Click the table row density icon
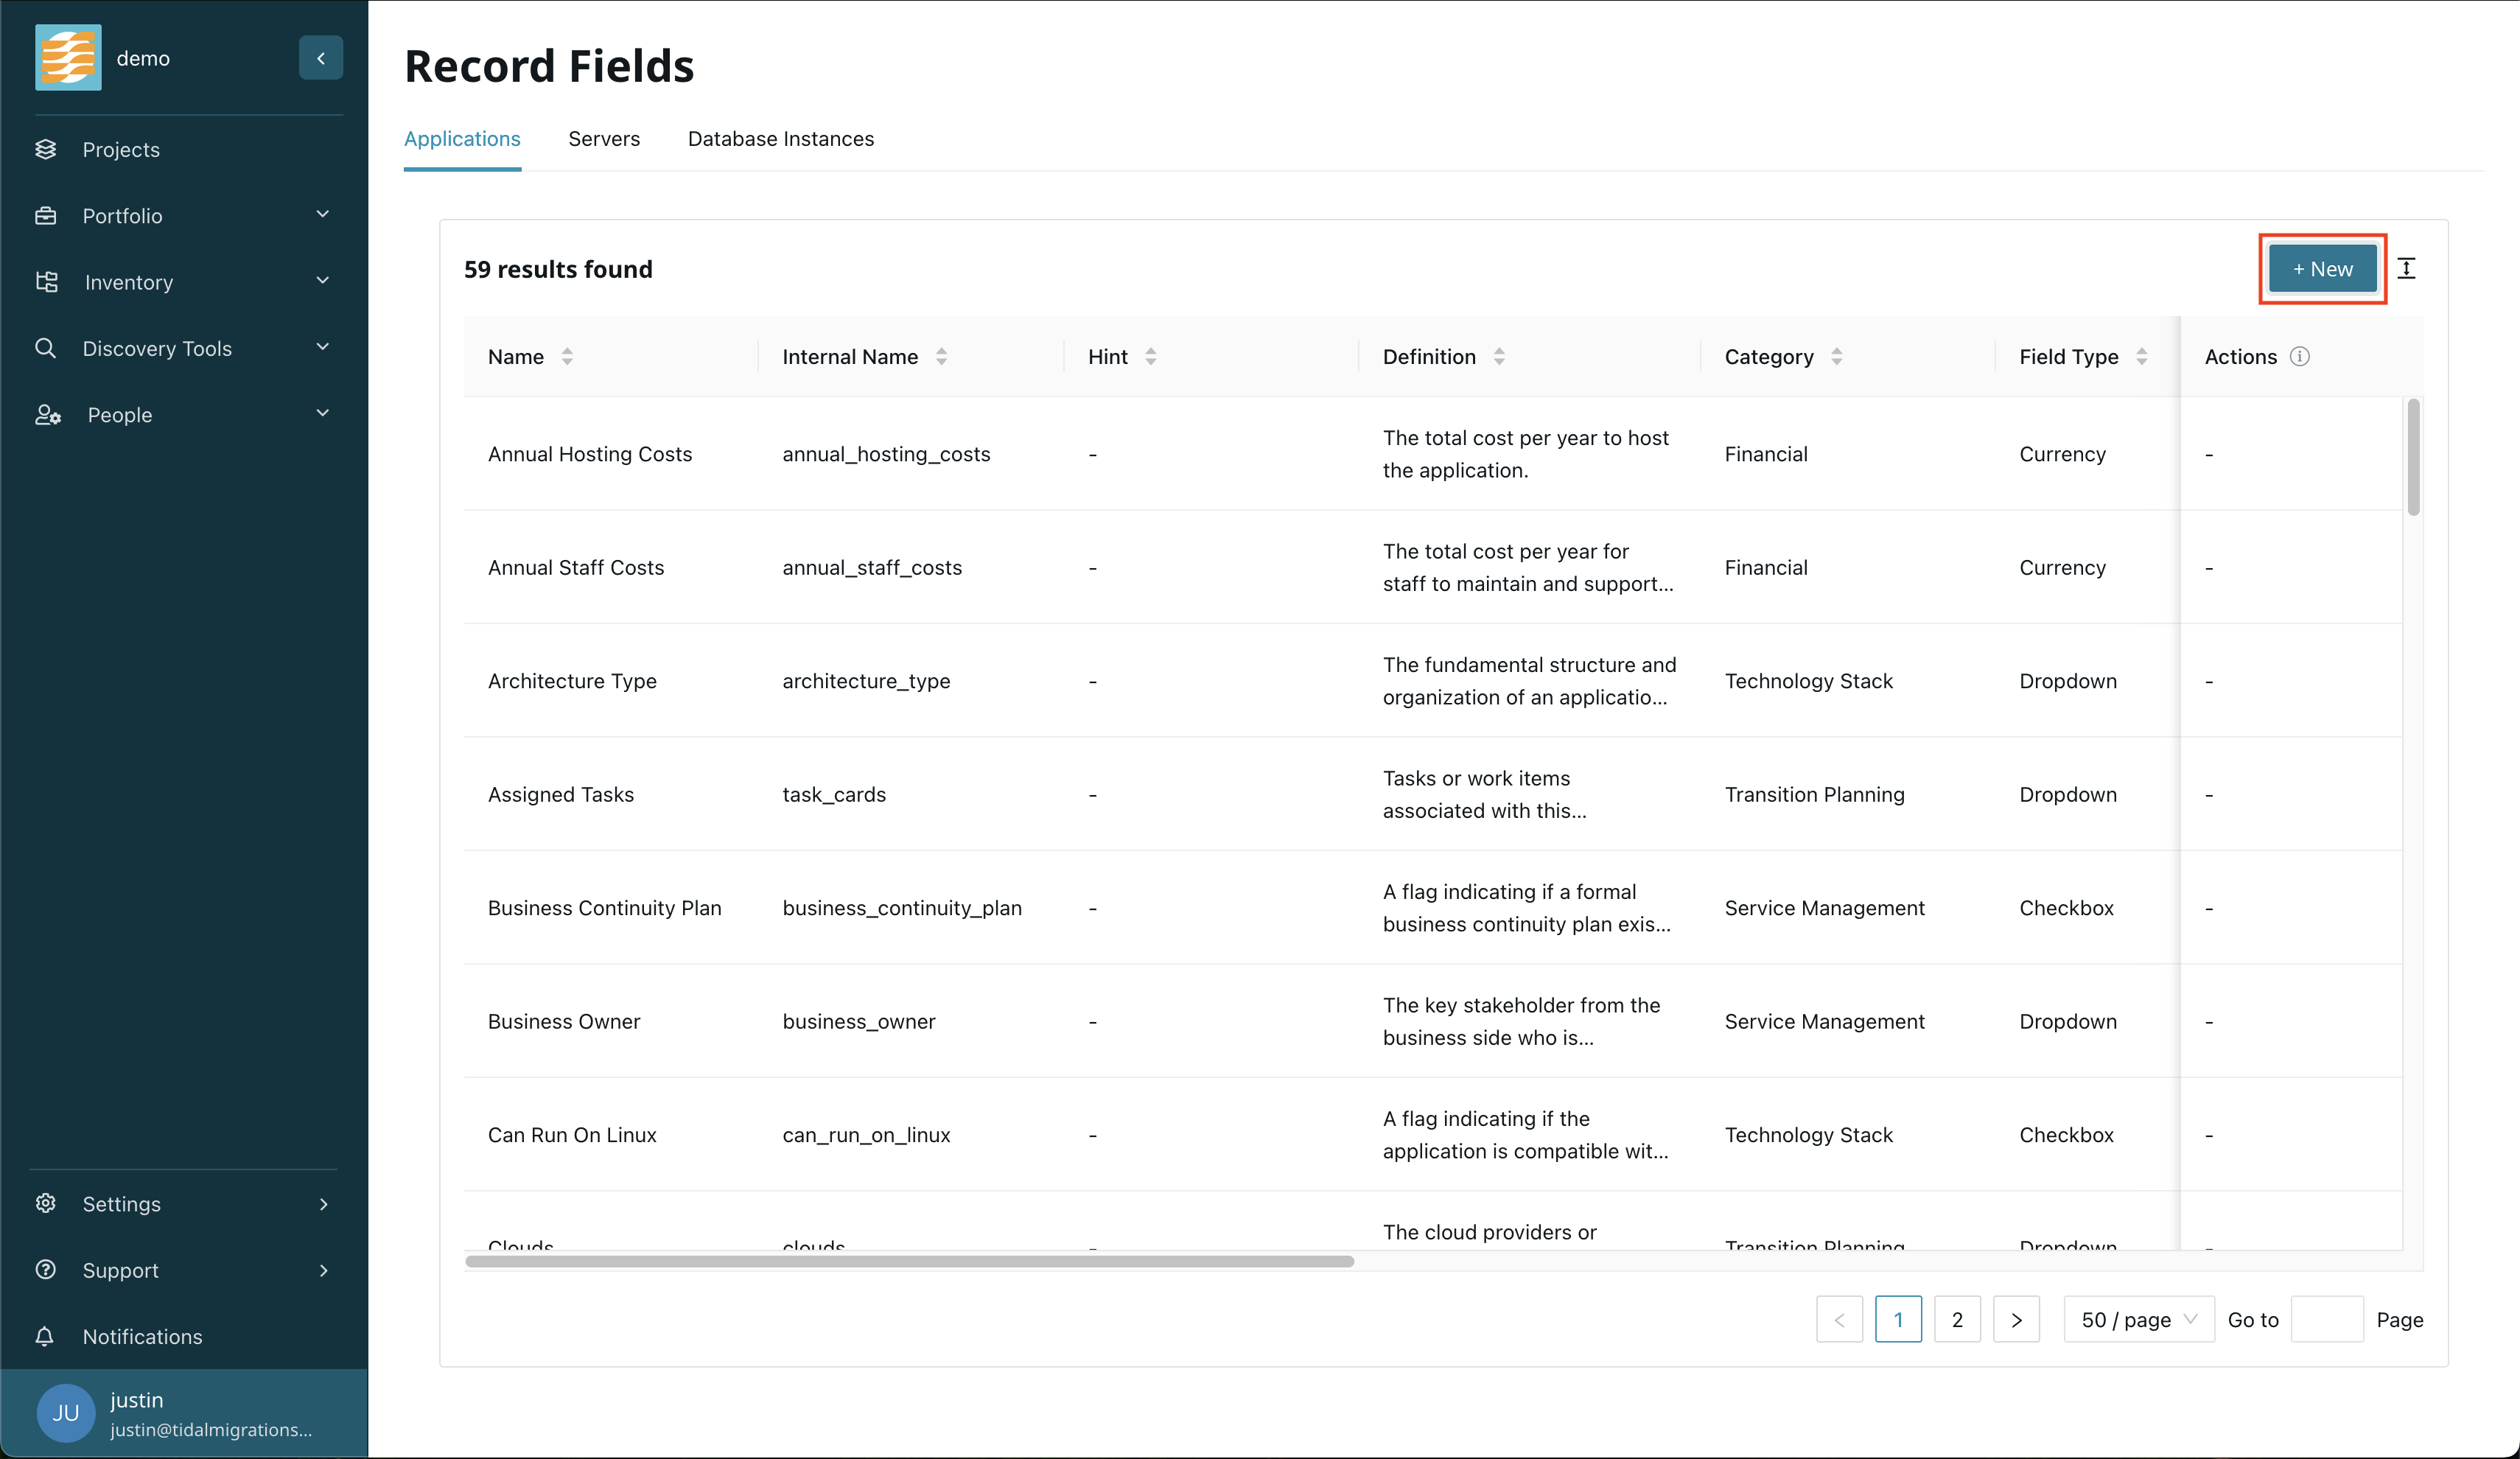 click(2406, 268)
